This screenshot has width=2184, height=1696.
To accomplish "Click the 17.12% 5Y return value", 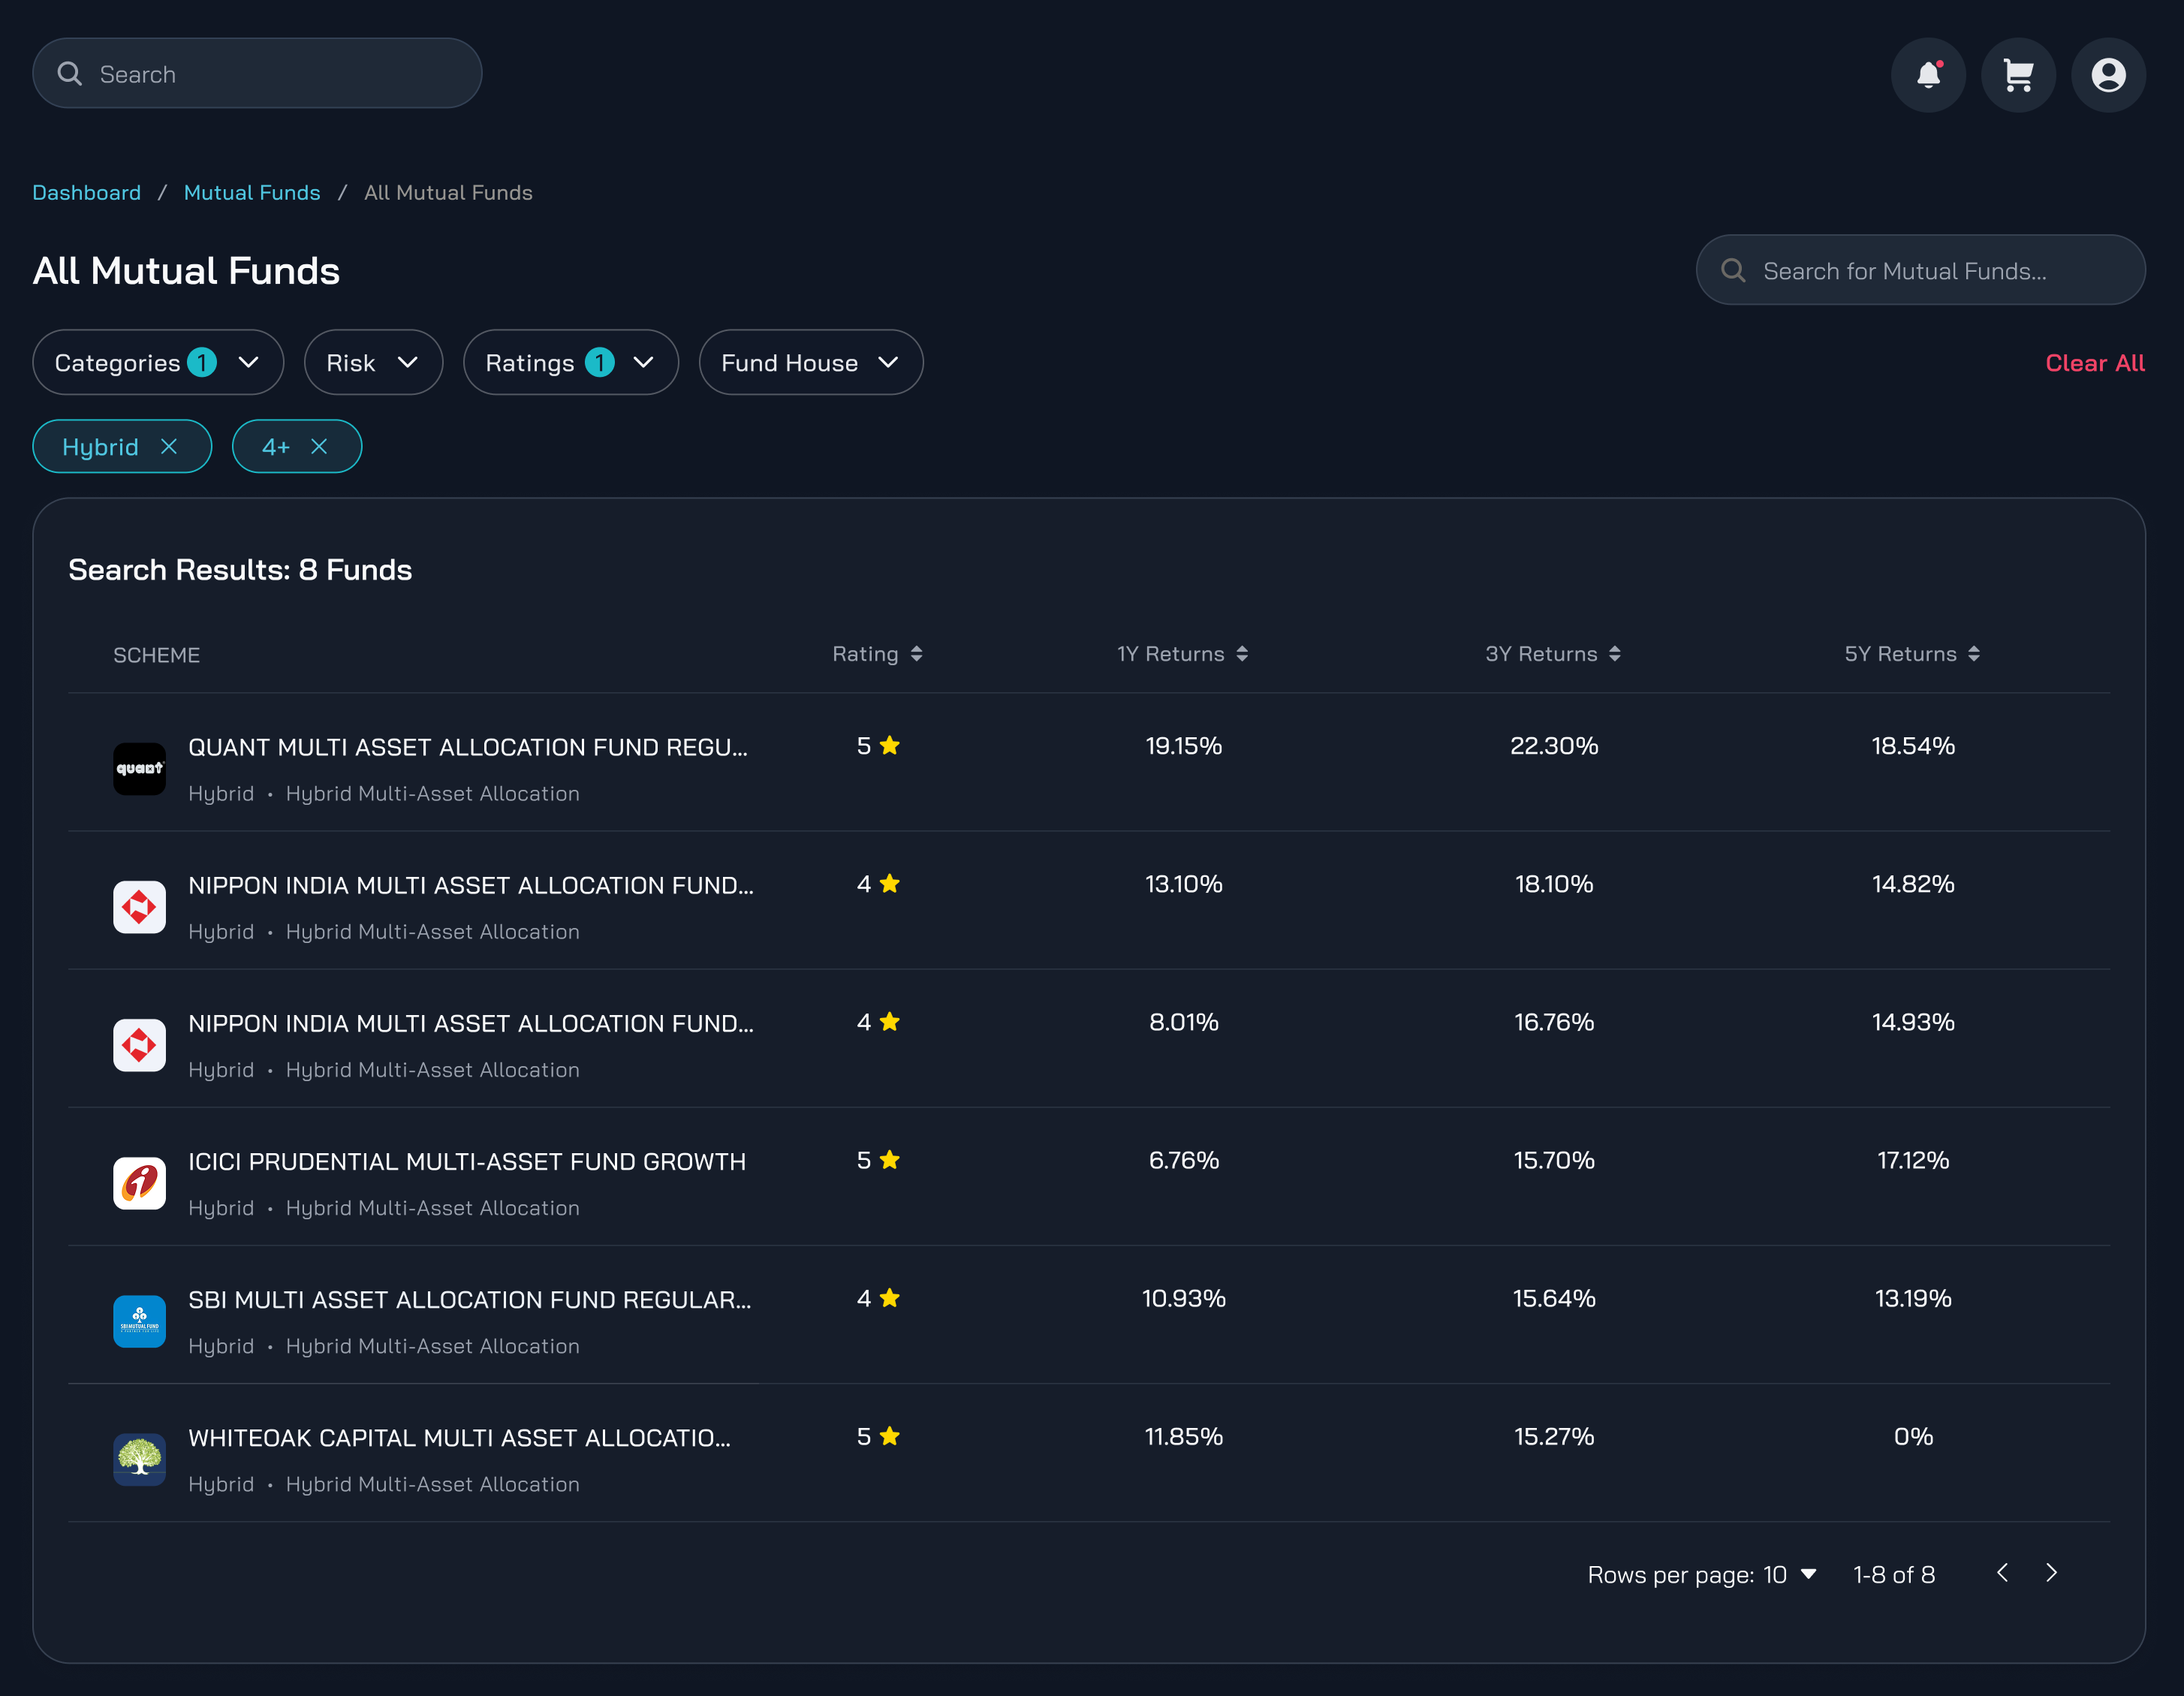I will pos(1912,1160).
